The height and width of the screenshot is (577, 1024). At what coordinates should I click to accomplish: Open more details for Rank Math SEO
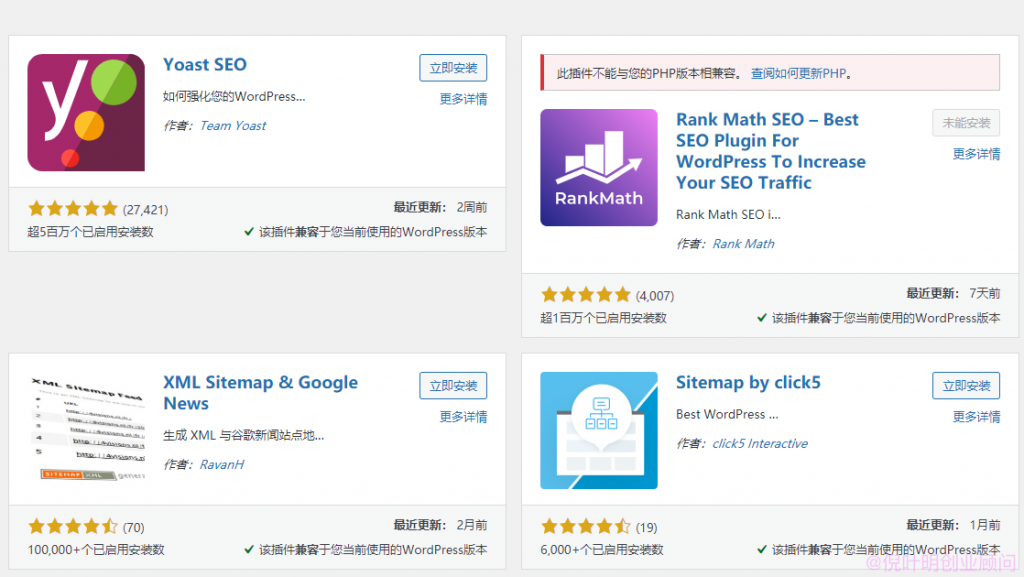976,154
